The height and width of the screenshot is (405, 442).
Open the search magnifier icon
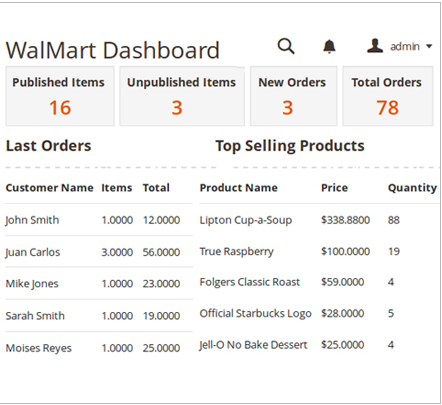[286, 46]
